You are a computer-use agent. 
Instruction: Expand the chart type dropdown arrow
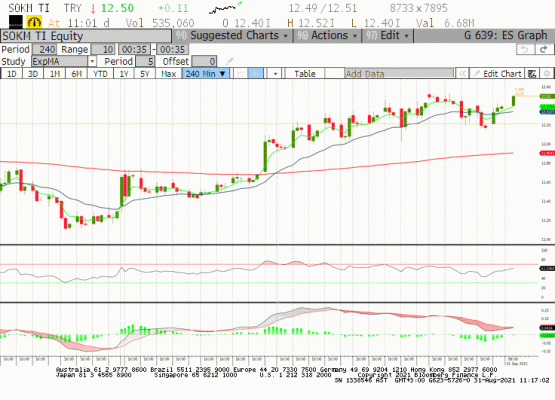(x=274, y=74)
